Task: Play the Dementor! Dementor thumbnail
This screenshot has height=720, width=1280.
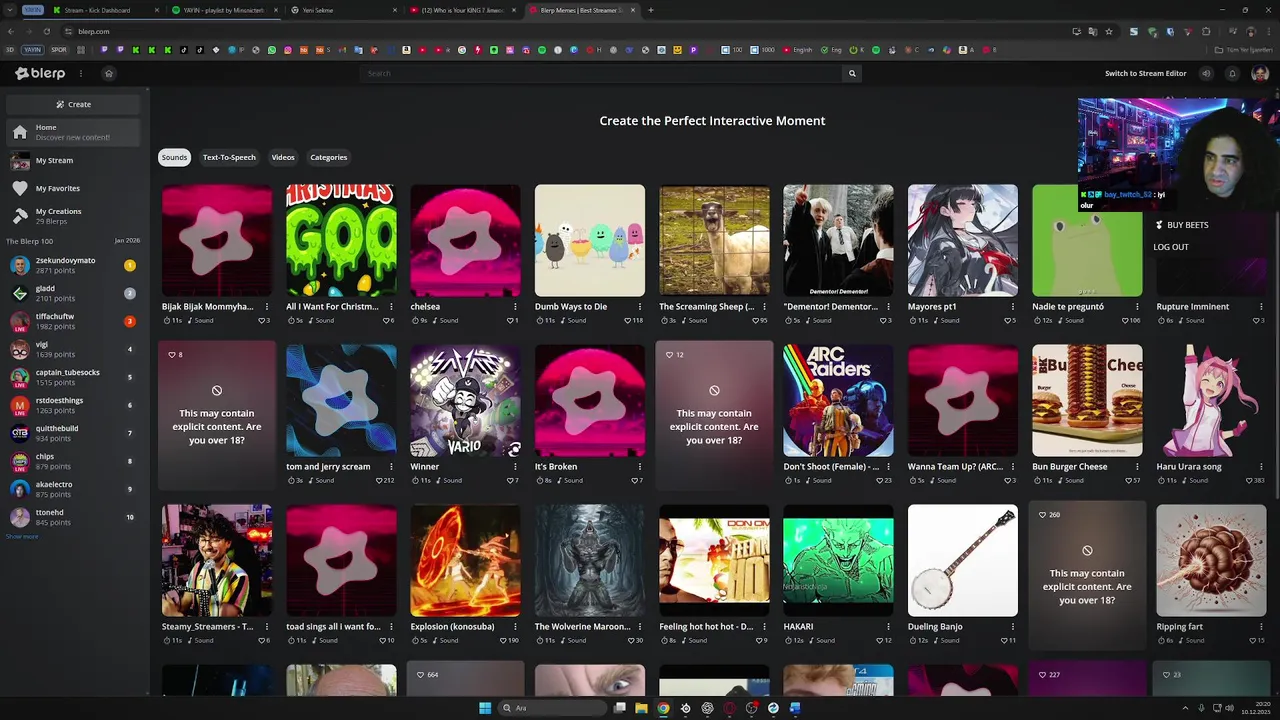Action: (x=838, y=240)
